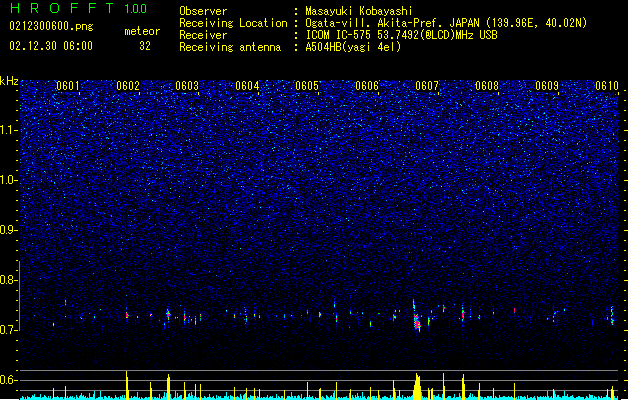Image resolution: width=629 pixels, height=400 pixels.
Task: Click receiver value ICOM IC-575 53.7492 MHz
Action: click(401, 35)
